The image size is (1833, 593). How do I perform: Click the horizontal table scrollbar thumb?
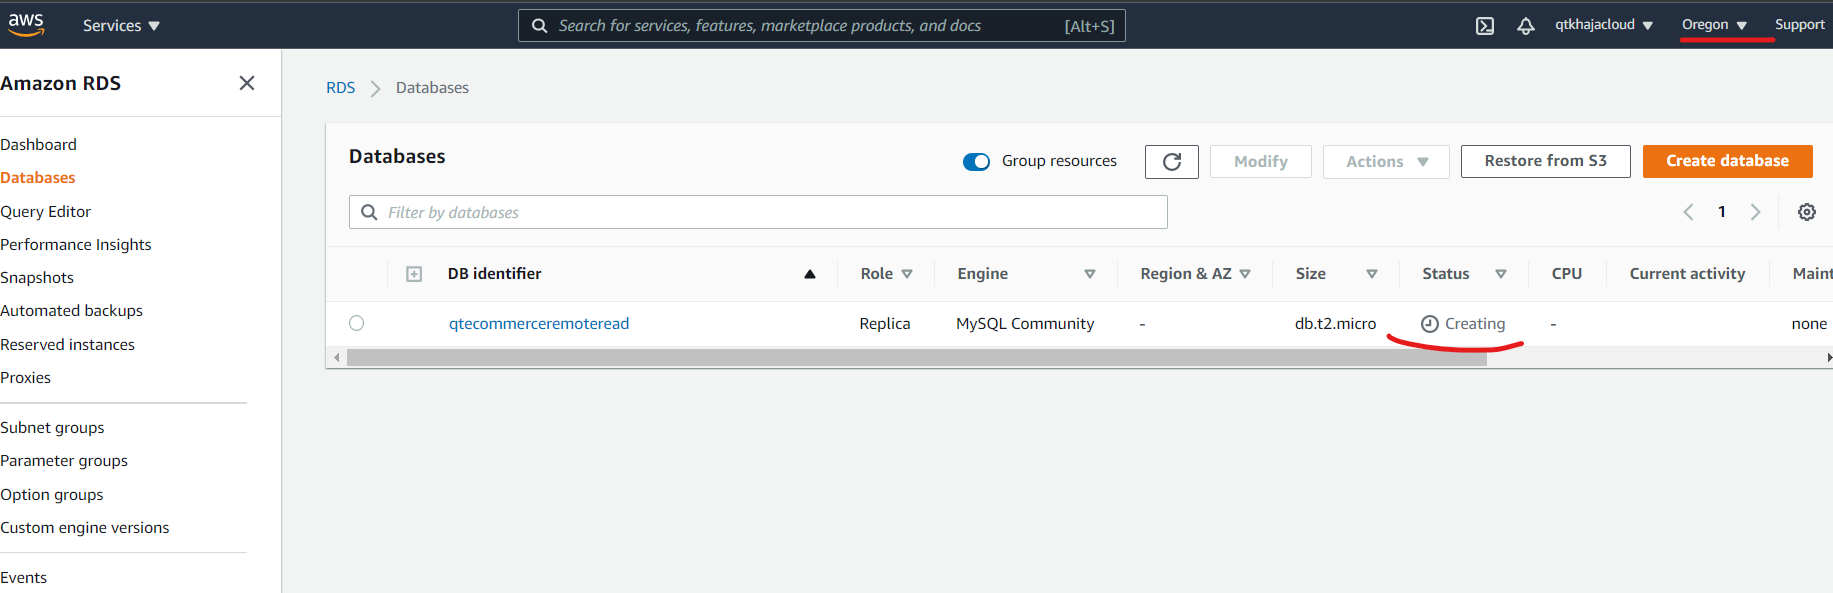[916, 358]
